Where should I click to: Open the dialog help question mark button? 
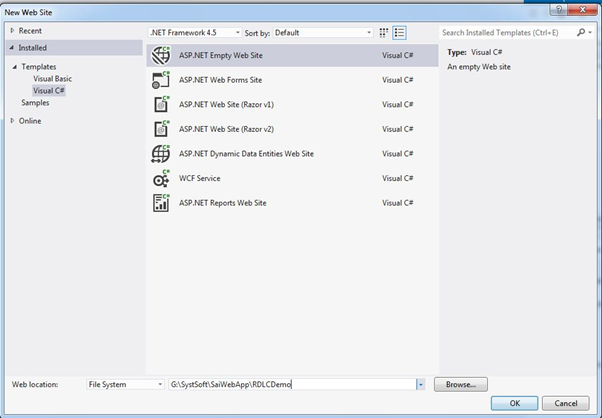[559, 10]
